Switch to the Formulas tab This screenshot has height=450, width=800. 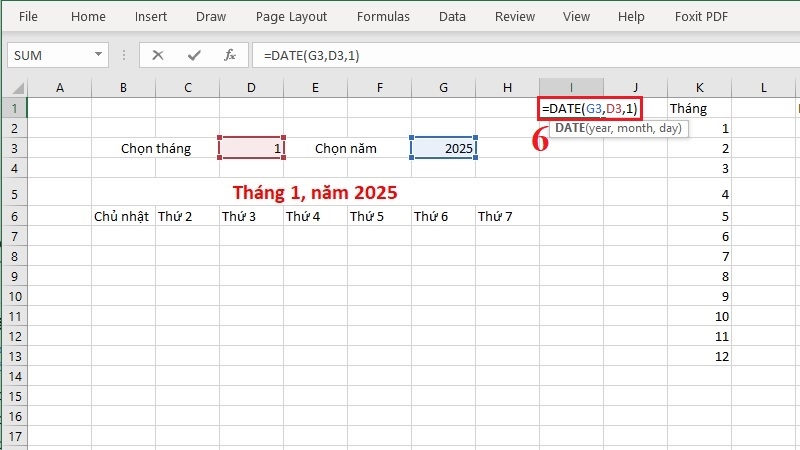click(x=383, y=16)
